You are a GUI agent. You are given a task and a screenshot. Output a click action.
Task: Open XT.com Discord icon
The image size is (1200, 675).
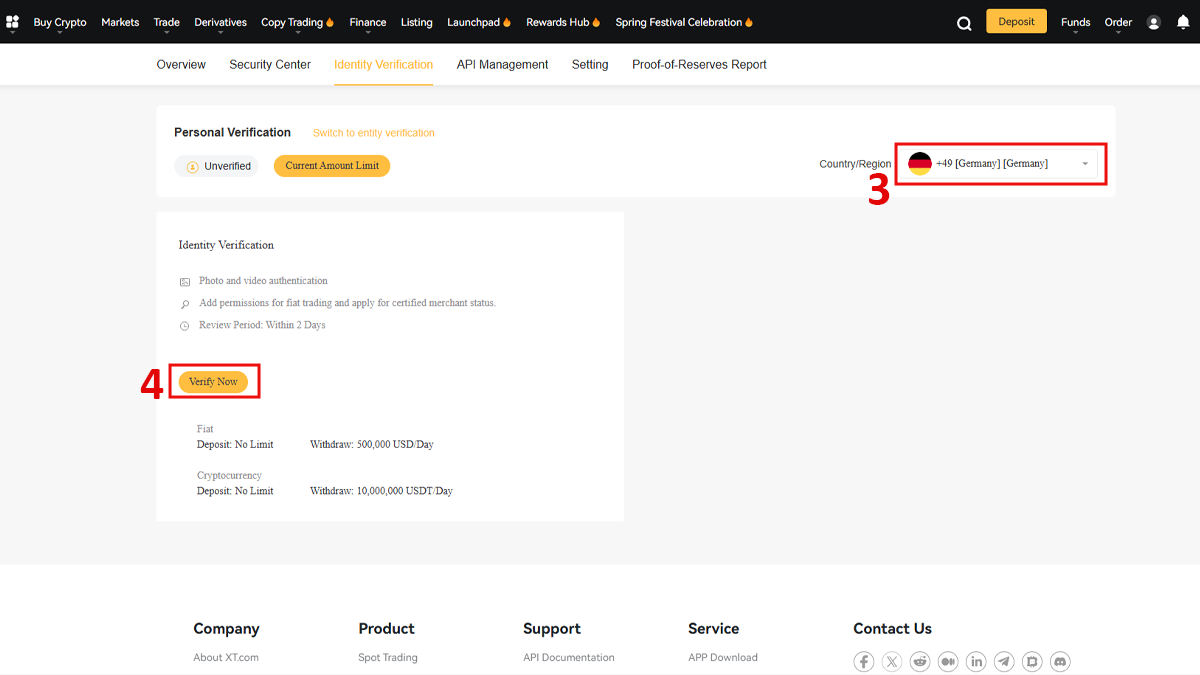point(1060,661)
